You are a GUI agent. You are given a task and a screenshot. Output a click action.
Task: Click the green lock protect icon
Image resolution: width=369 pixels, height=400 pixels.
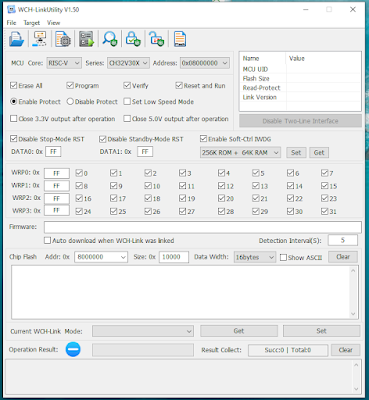(x=133, y=39)
